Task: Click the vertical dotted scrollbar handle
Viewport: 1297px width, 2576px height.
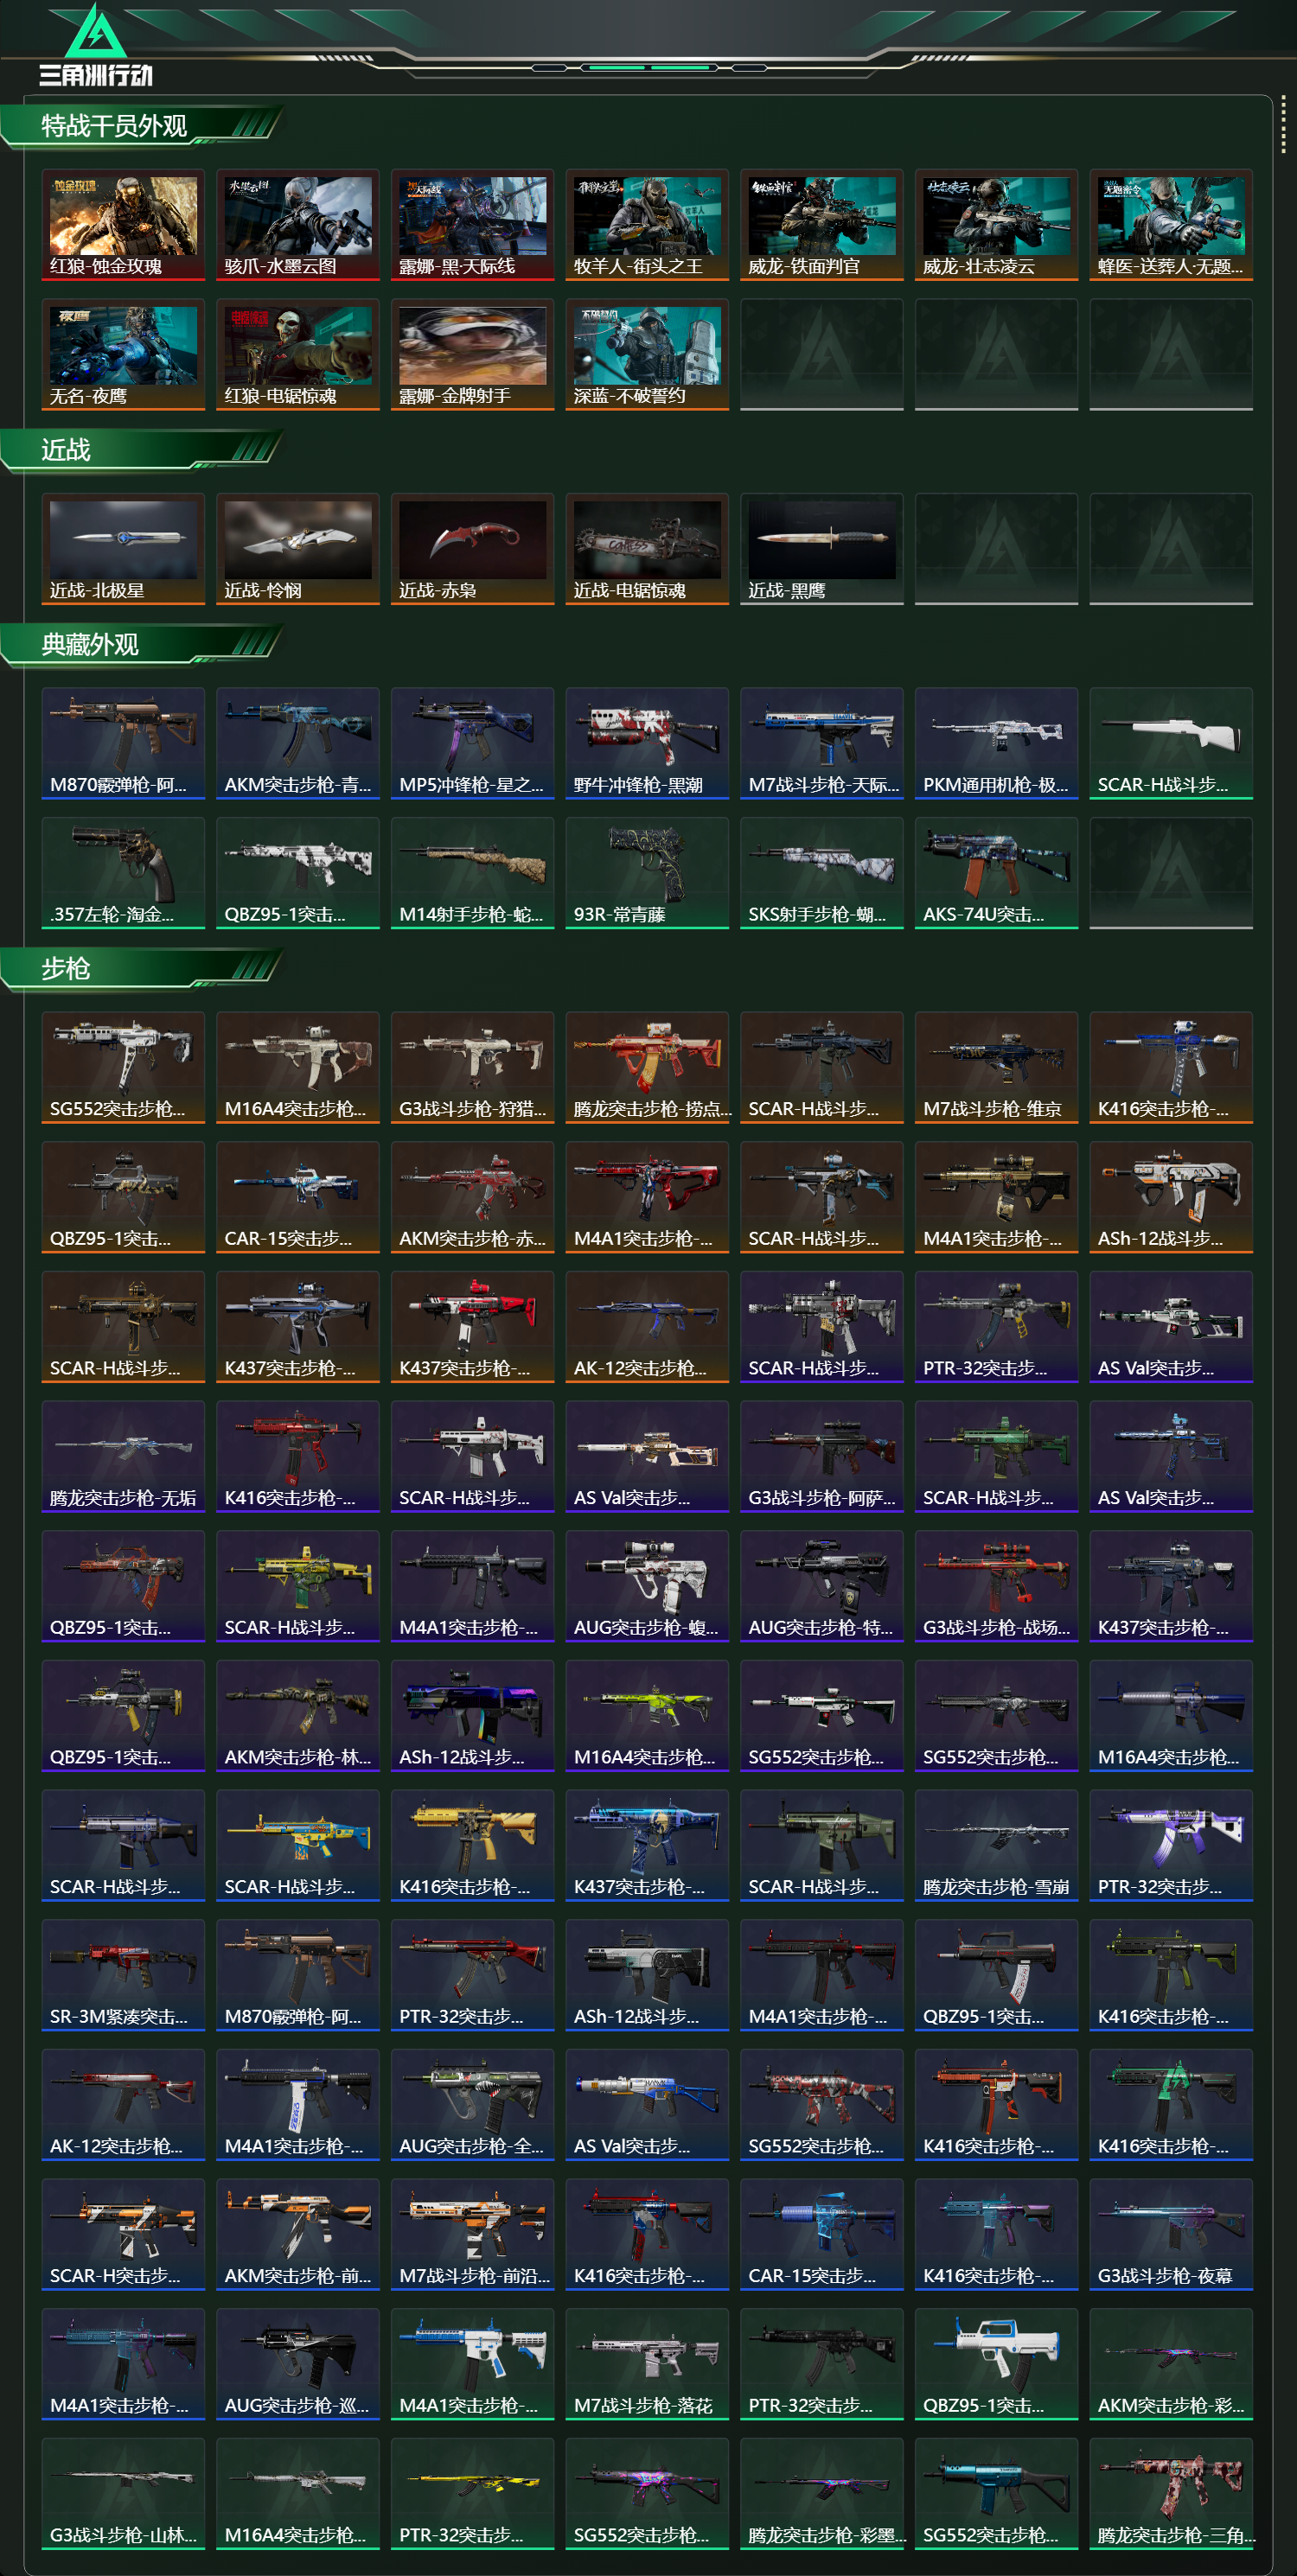Action: (x=1283, y=127)
